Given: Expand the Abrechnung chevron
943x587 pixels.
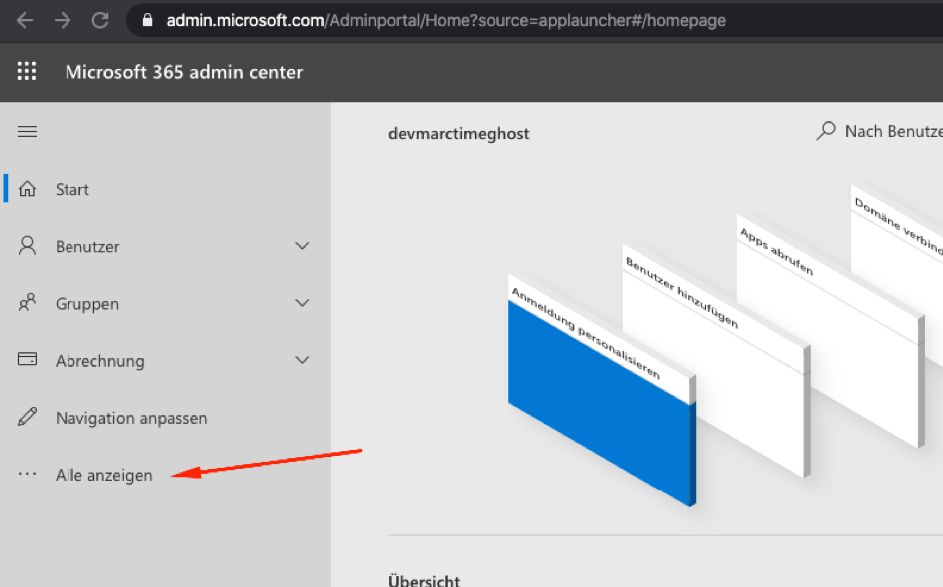Looking at the screenshot, I should click(x=302, y=360).
